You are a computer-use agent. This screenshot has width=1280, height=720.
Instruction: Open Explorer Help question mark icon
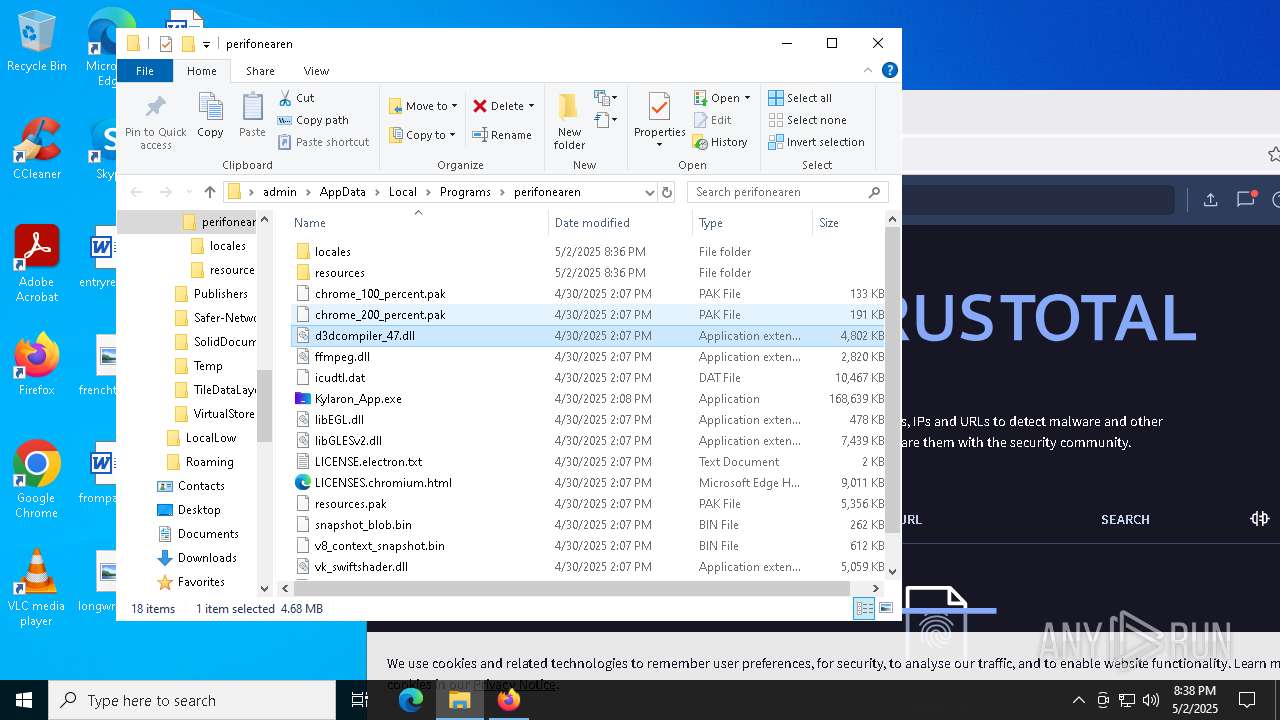(x=890, y=70)
